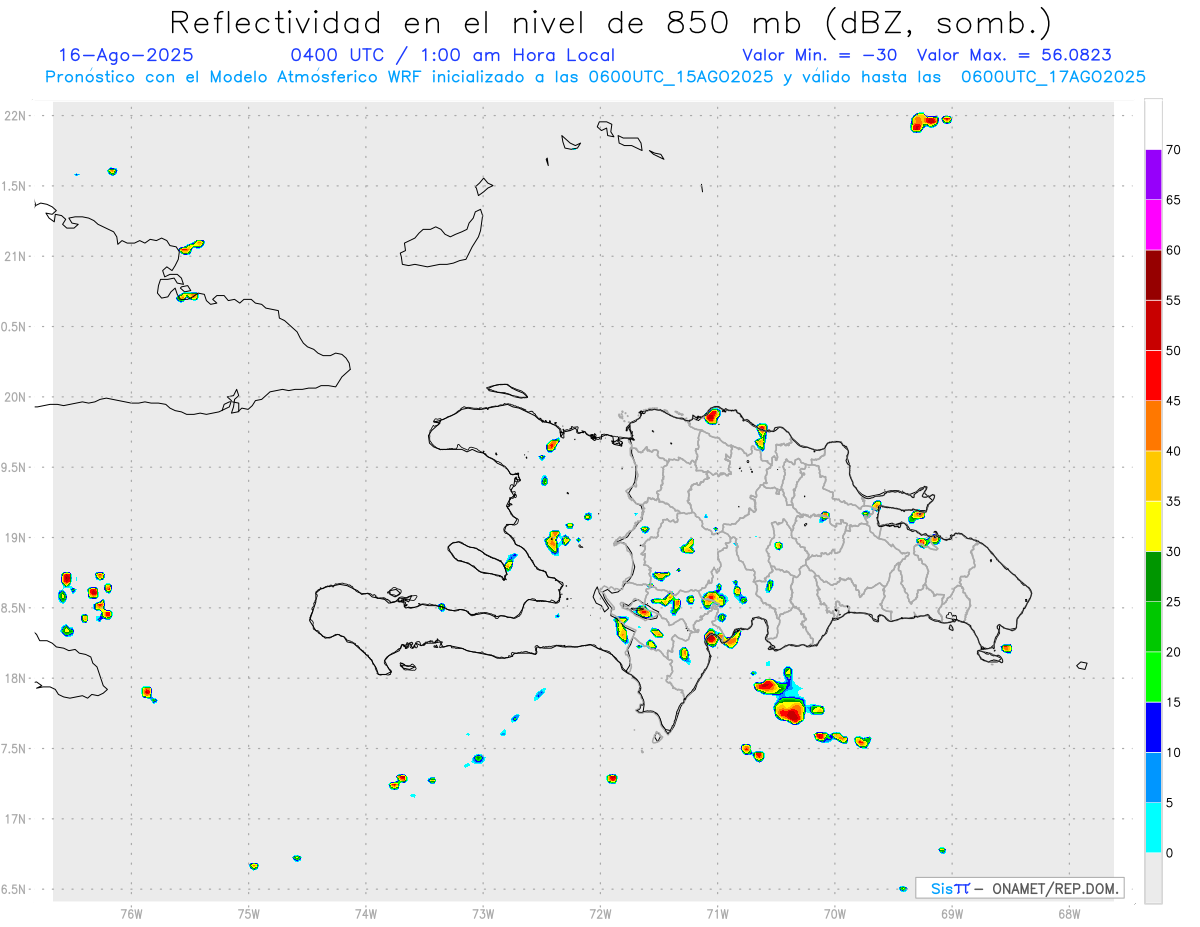Click the '55' colorbar tick label
The width and height of the screenshot is (1200, 927).
pos(1173,301)
